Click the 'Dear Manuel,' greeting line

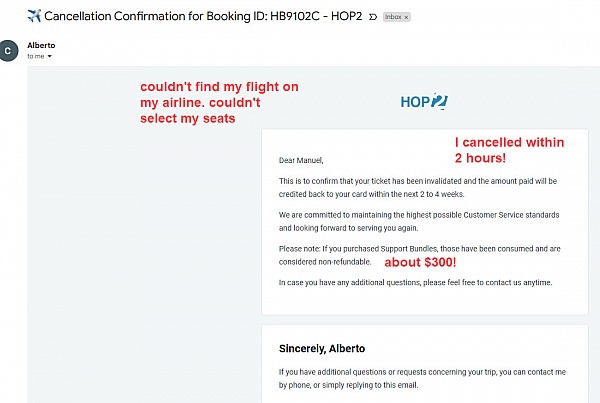302,160
